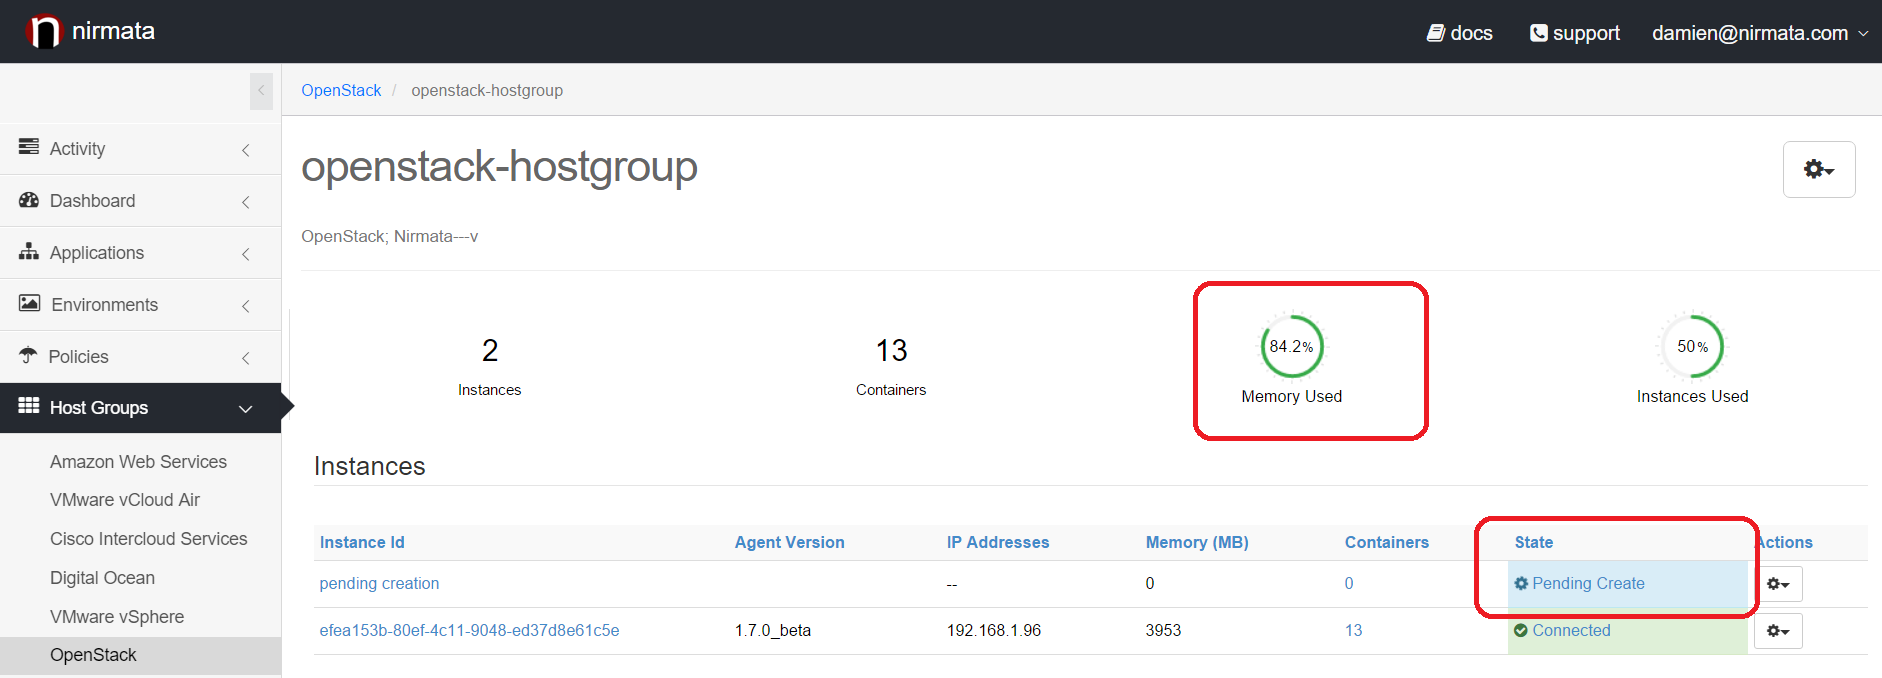Open the pending creation instance link

(379, 583)
